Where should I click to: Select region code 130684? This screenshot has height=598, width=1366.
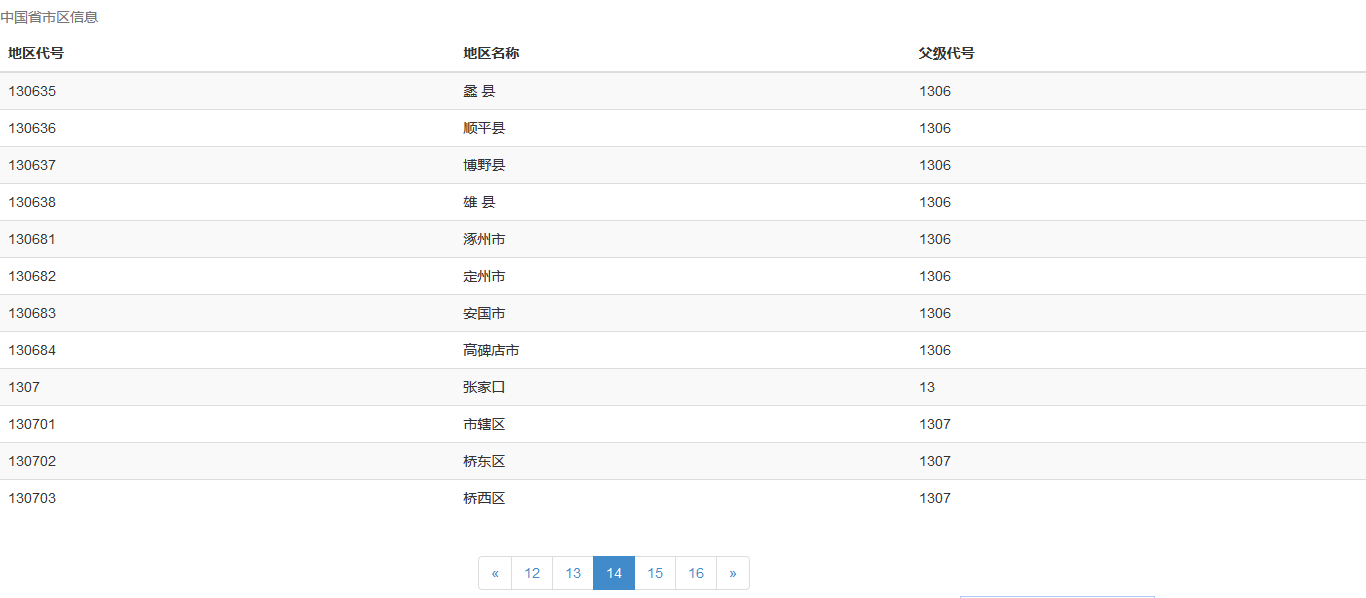[32, 350]
